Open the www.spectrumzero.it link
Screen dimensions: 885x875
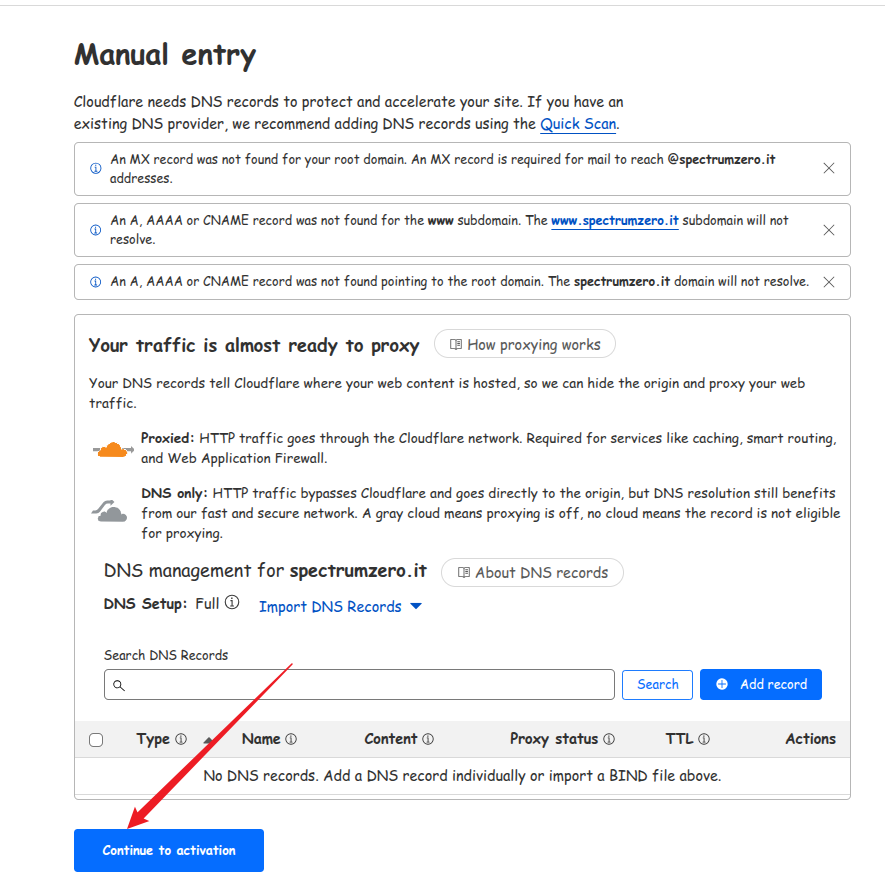click(614, 221)
